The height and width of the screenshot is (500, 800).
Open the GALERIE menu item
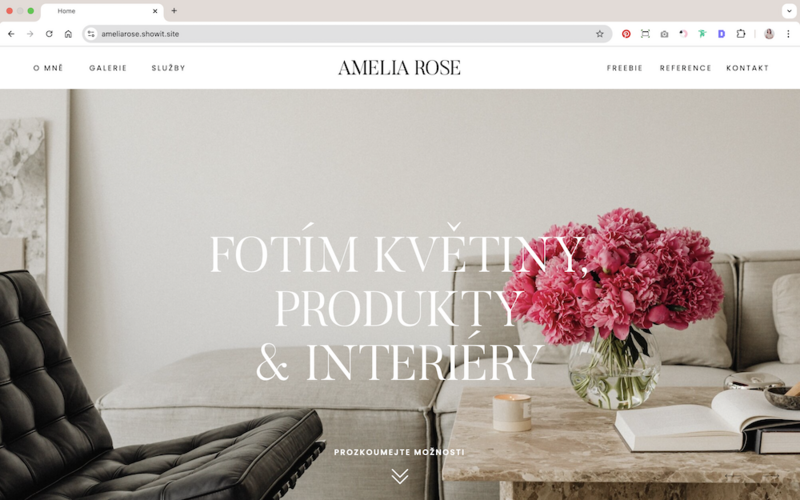click(x=108, y=68)
